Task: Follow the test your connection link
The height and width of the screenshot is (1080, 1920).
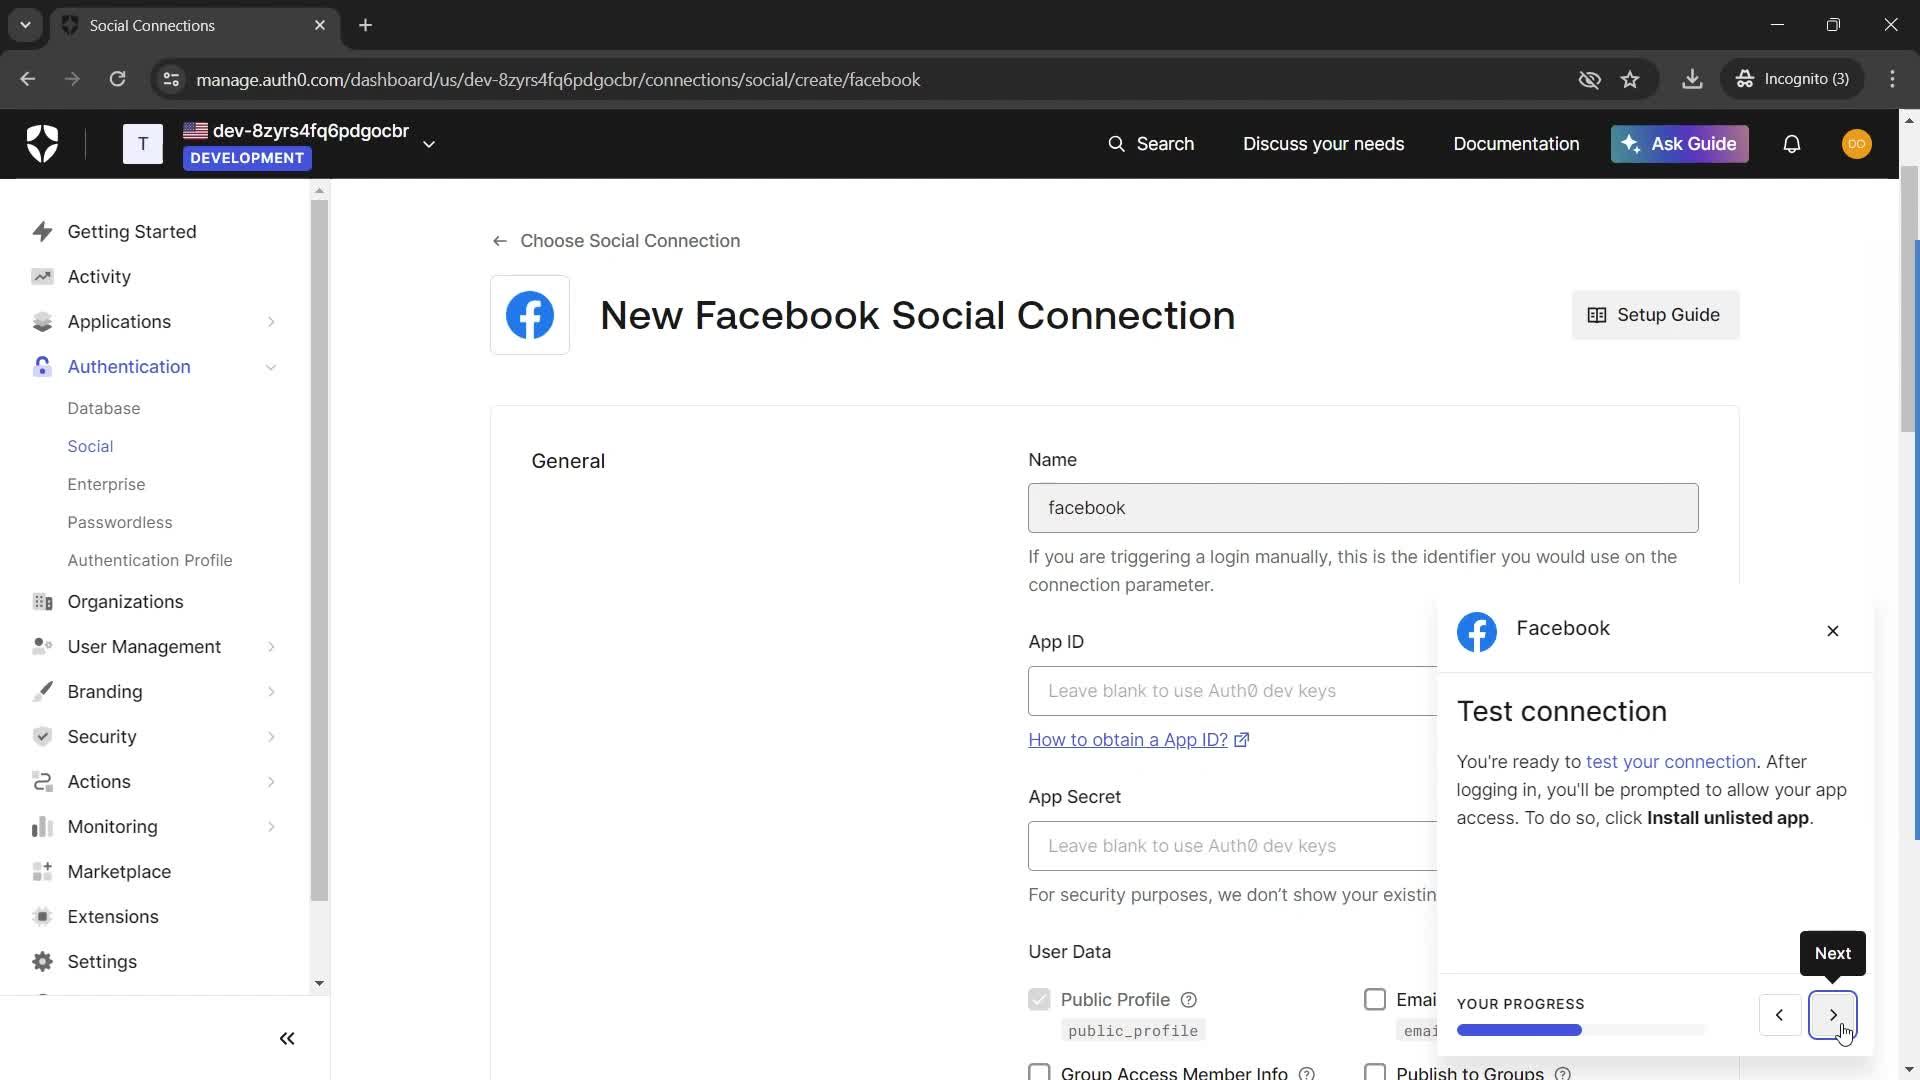Action: 1670,762
